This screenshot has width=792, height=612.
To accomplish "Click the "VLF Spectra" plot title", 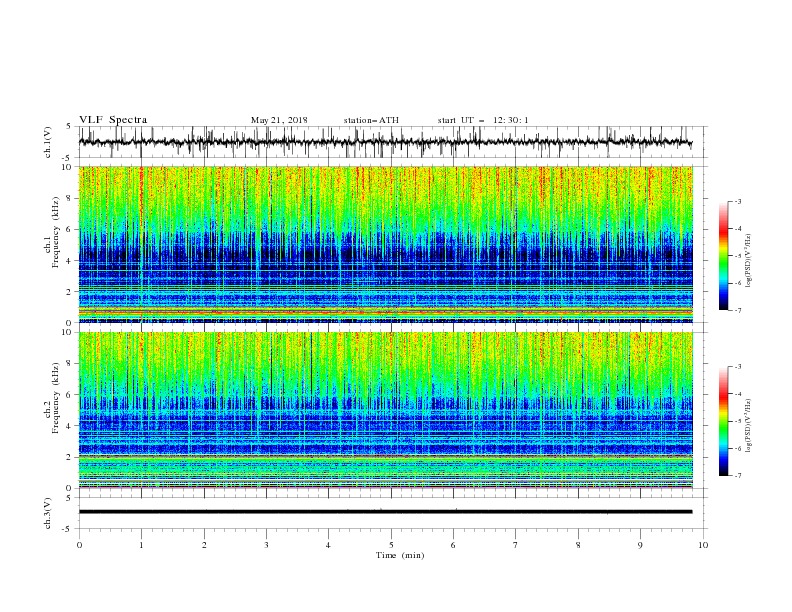I will click(113, 120).
